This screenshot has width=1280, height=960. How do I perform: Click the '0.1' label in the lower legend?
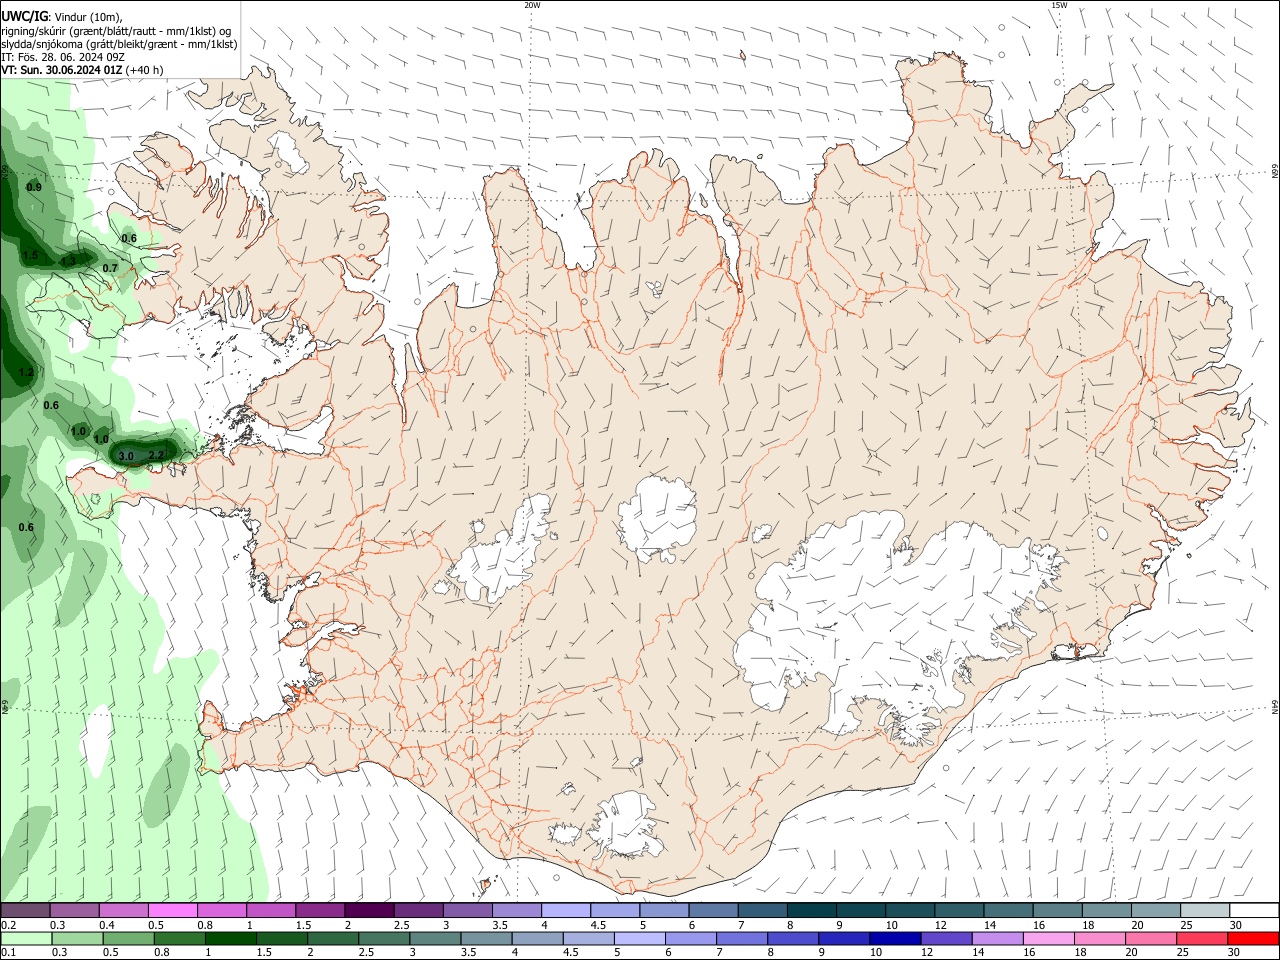tap(8, 953)
